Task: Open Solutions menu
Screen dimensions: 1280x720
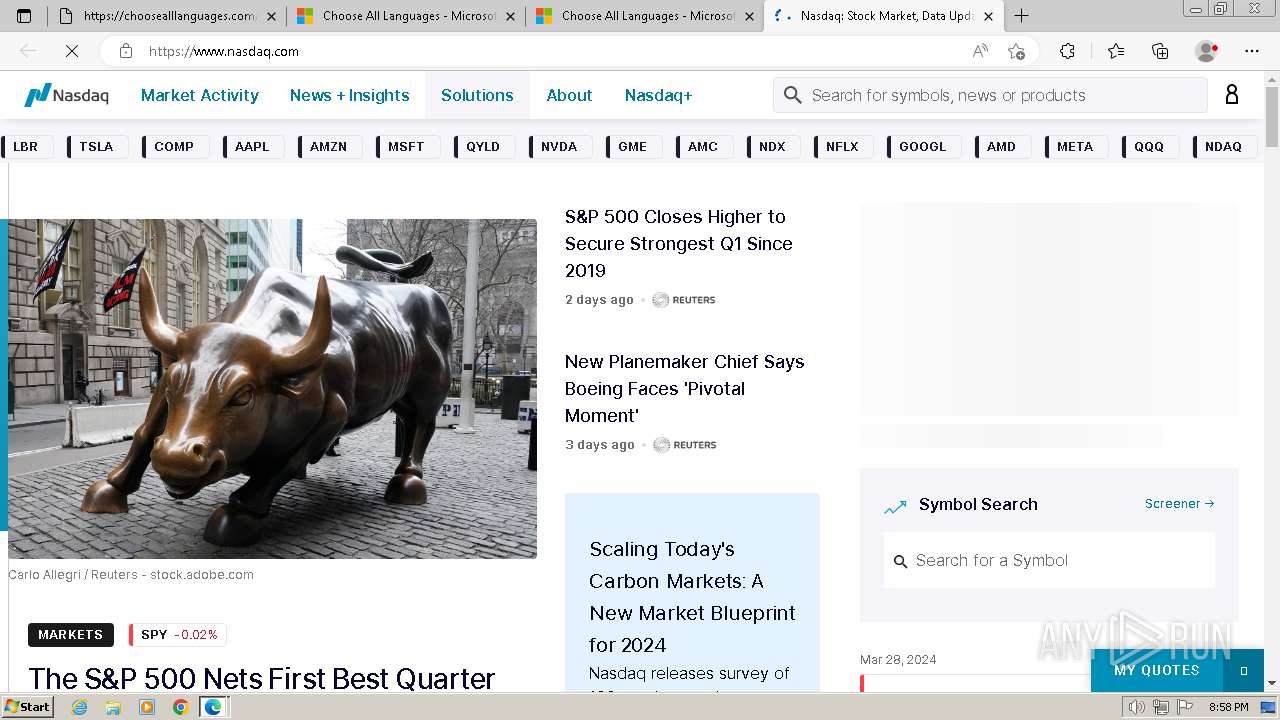Action: coord(477,95)
